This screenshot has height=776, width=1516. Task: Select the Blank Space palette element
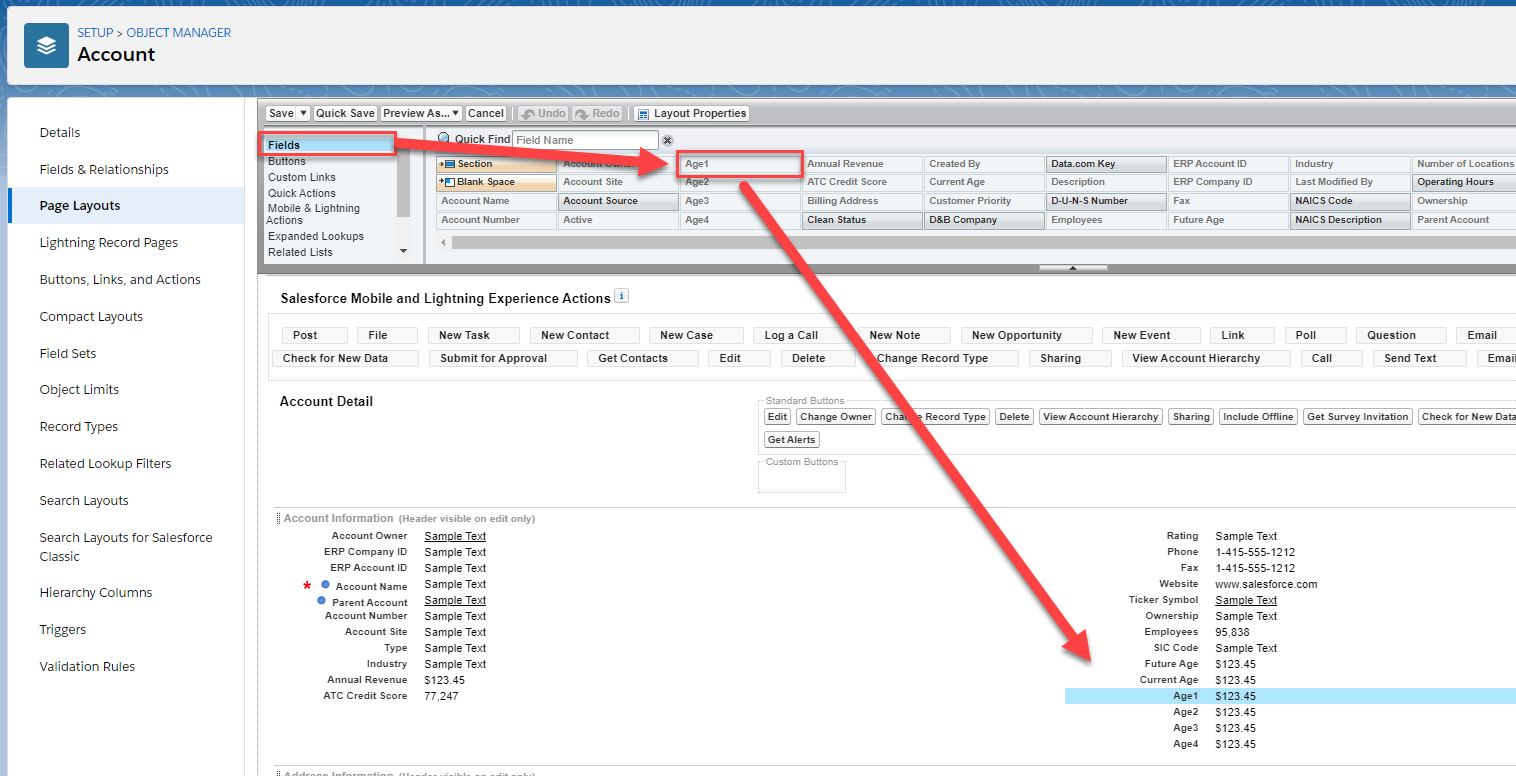[x=496, y=182]
